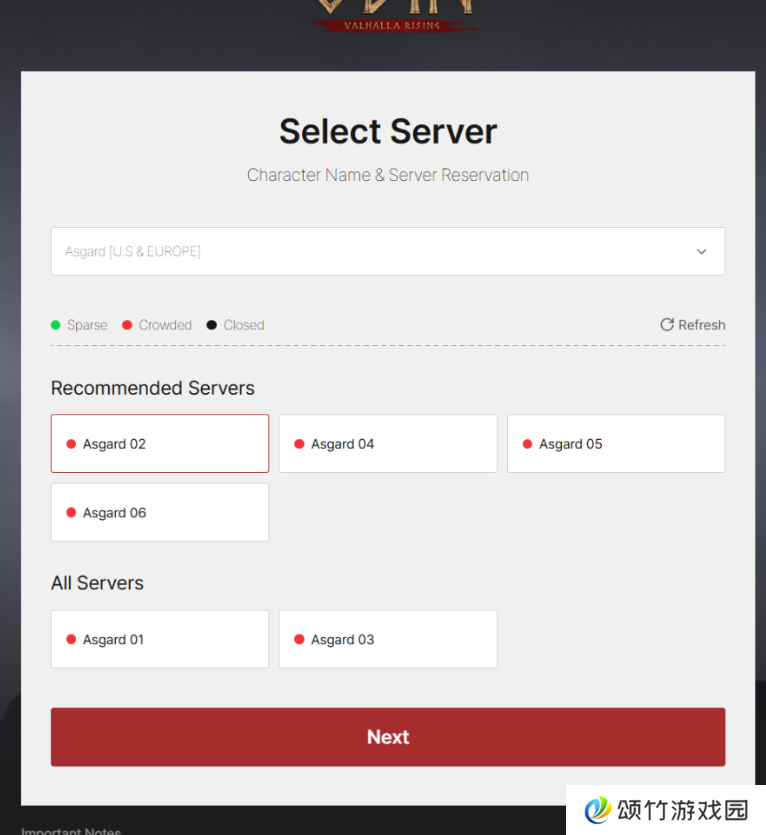Pick the Asgard 06 server
Viewport: 766px width, 835px height.
pyautogui.click(x=160, y=512)
